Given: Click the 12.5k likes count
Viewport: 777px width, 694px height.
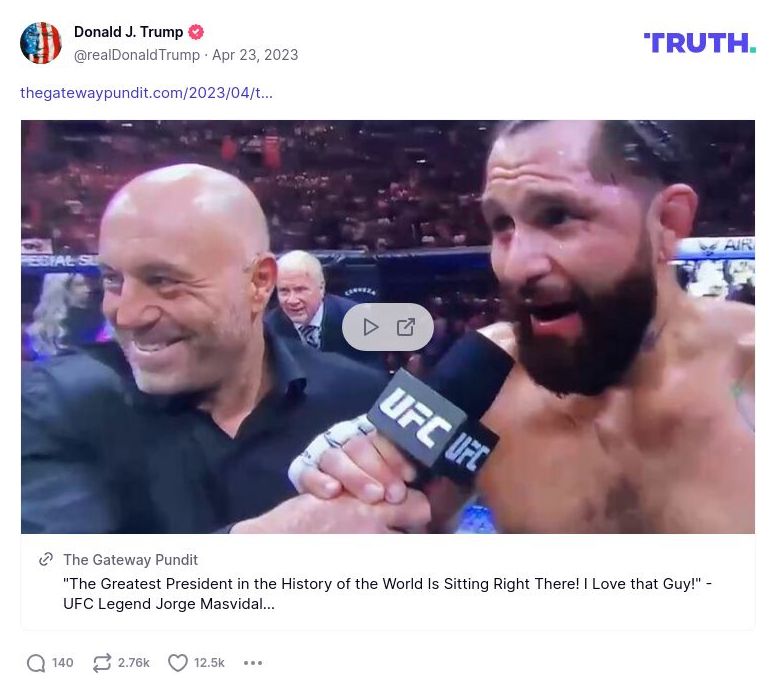Looking at the screenshot, I should pyautogui.click(x=209, y=663).
